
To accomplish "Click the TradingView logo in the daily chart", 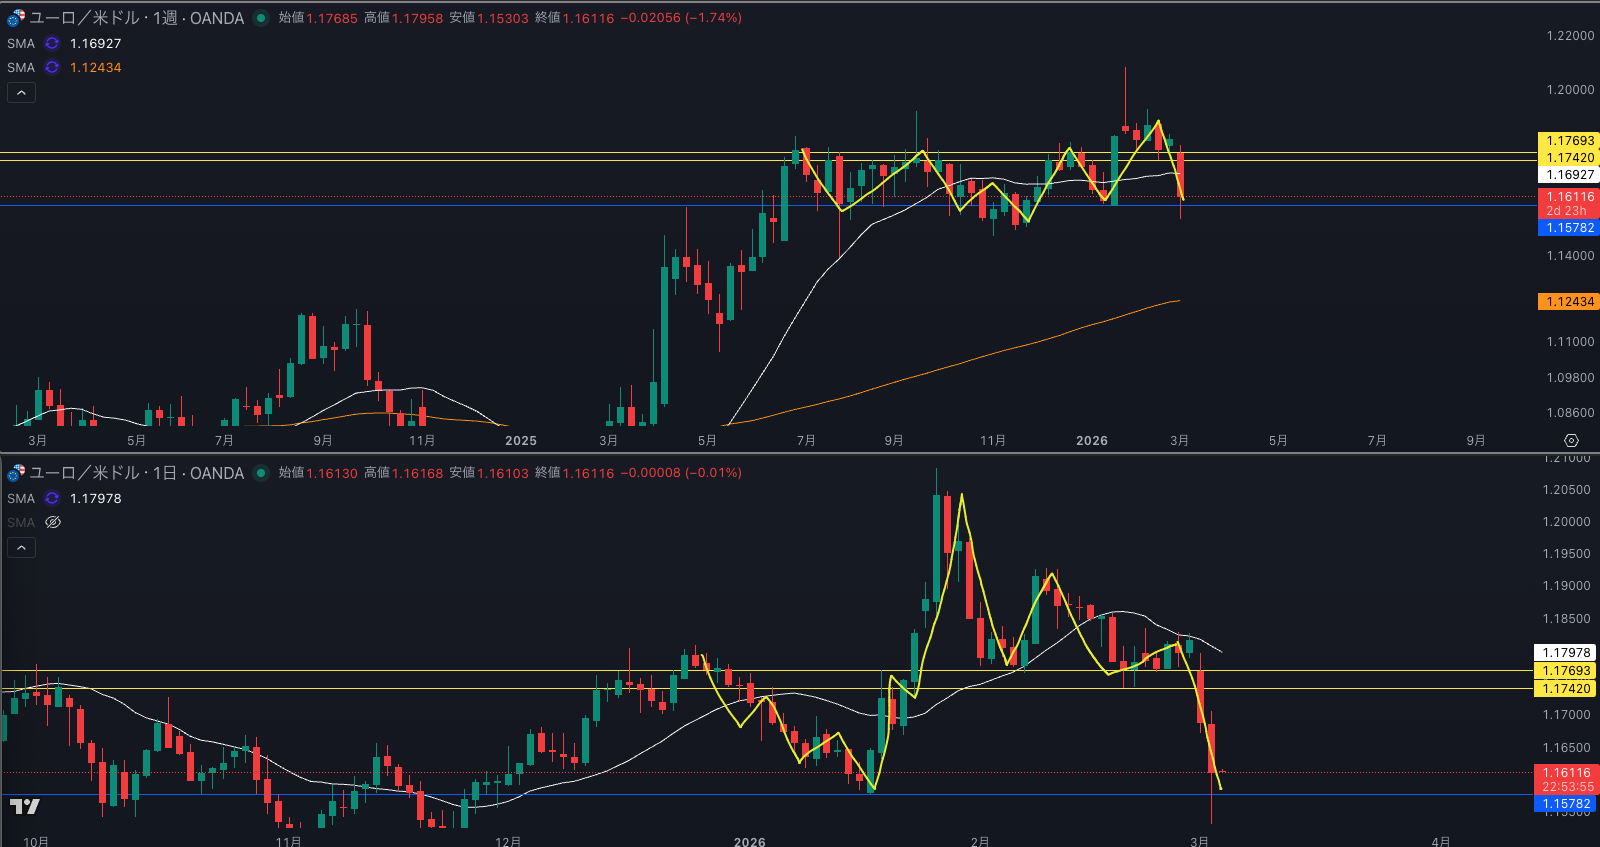I will tap(25, 806).
